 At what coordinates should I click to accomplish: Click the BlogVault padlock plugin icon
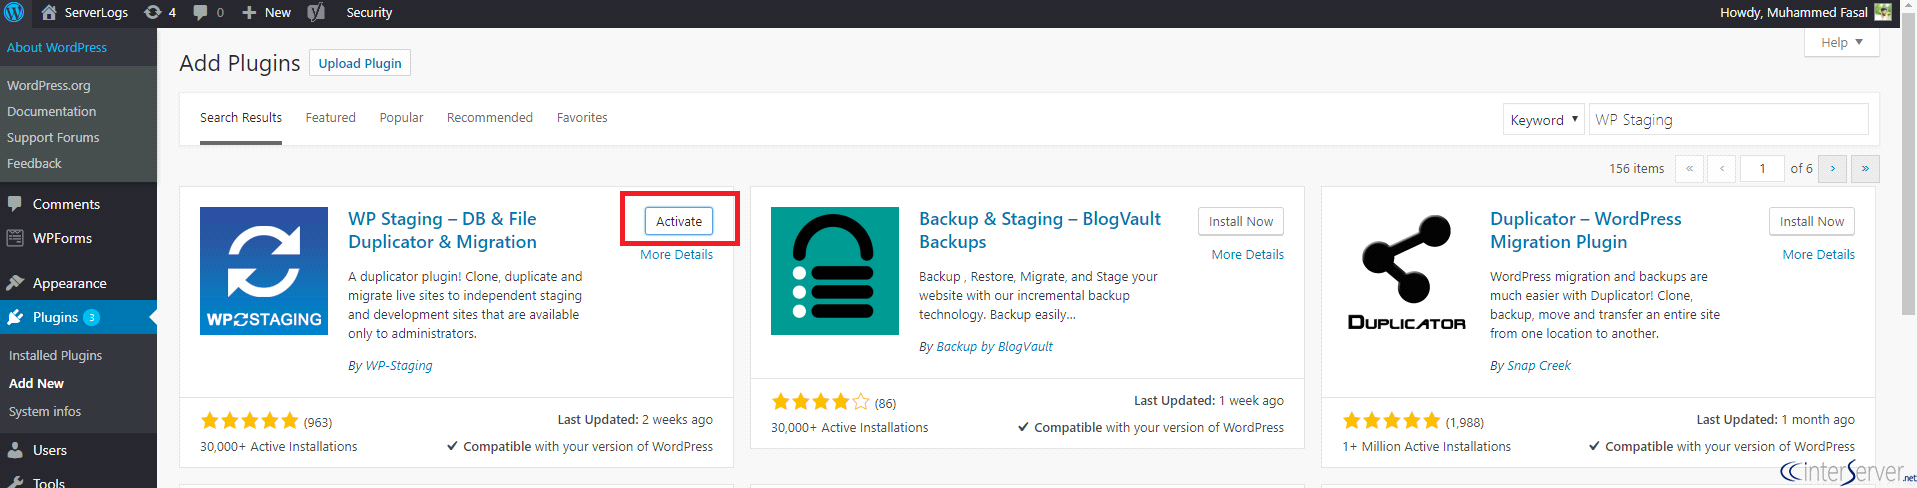pyautogui.click(x=835, y=271)
